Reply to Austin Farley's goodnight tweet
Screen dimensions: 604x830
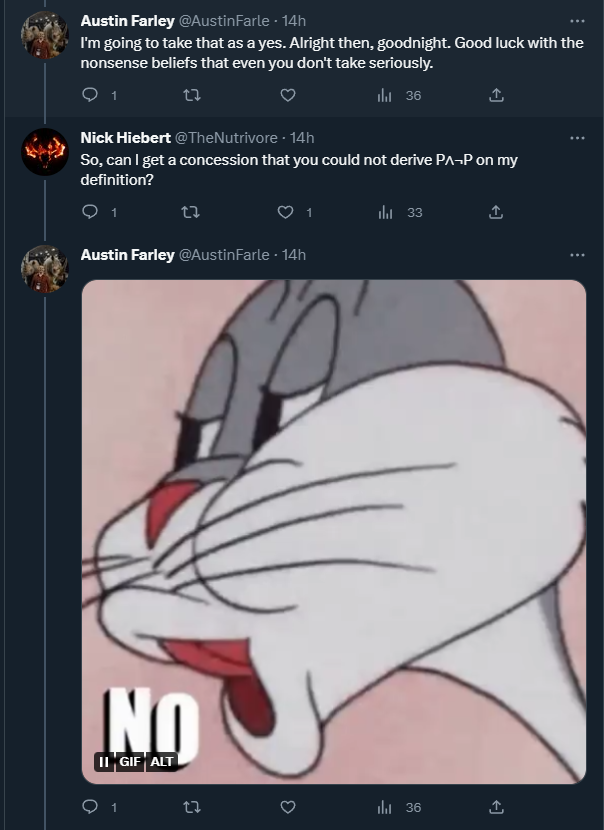tap(90, 96)
